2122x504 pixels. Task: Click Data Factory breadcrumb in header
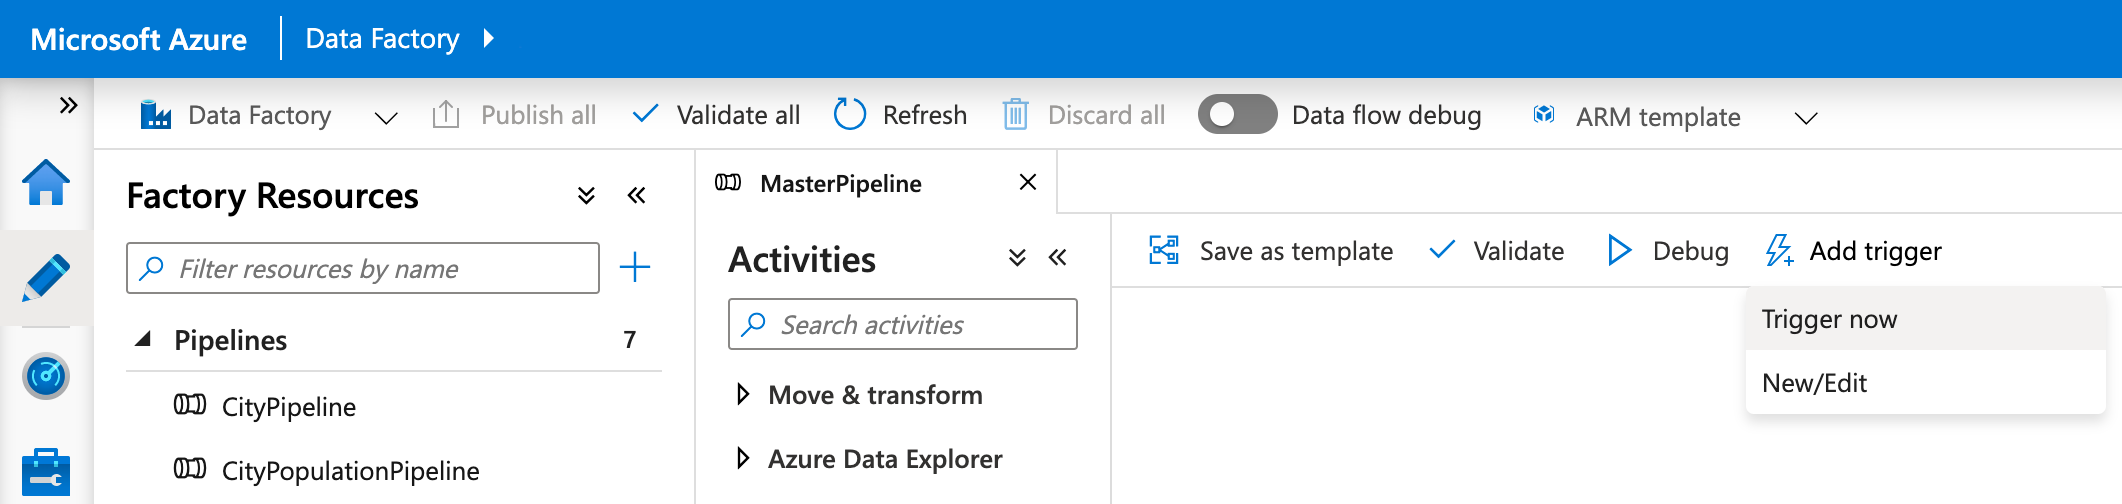[382, 38]
